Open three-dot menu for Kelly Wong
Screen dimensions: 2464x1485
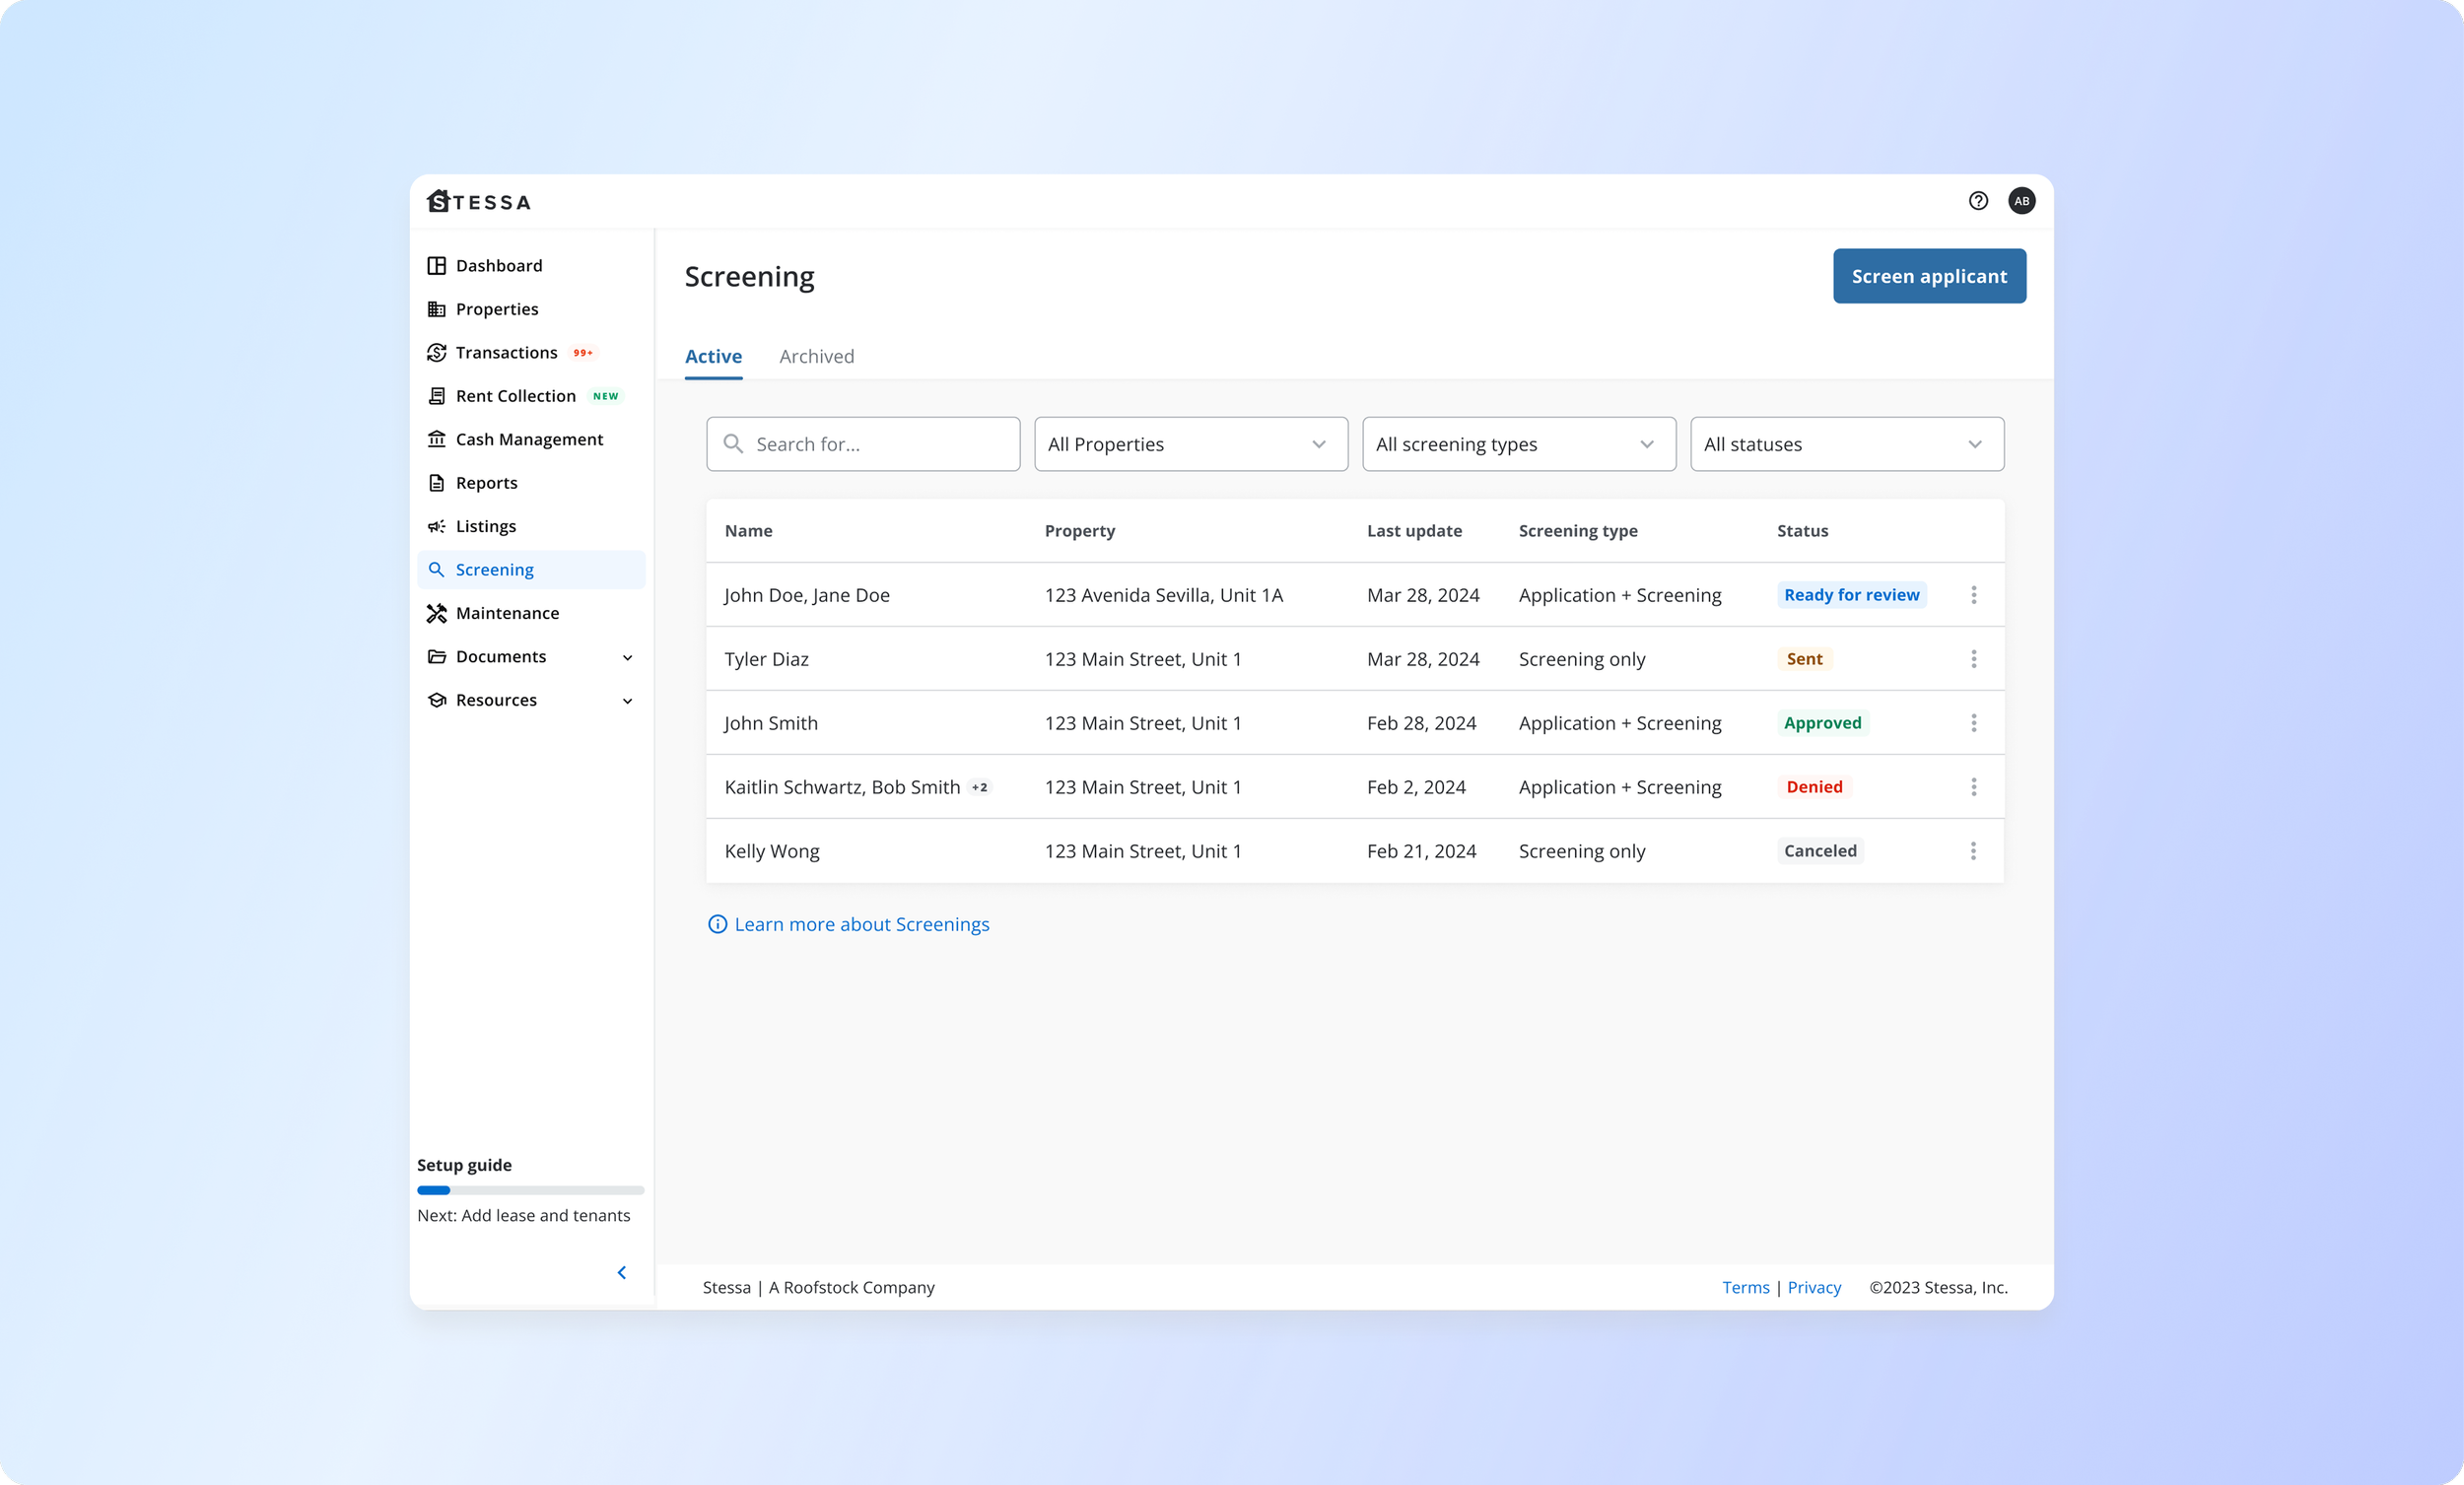tap(1972, 851)
